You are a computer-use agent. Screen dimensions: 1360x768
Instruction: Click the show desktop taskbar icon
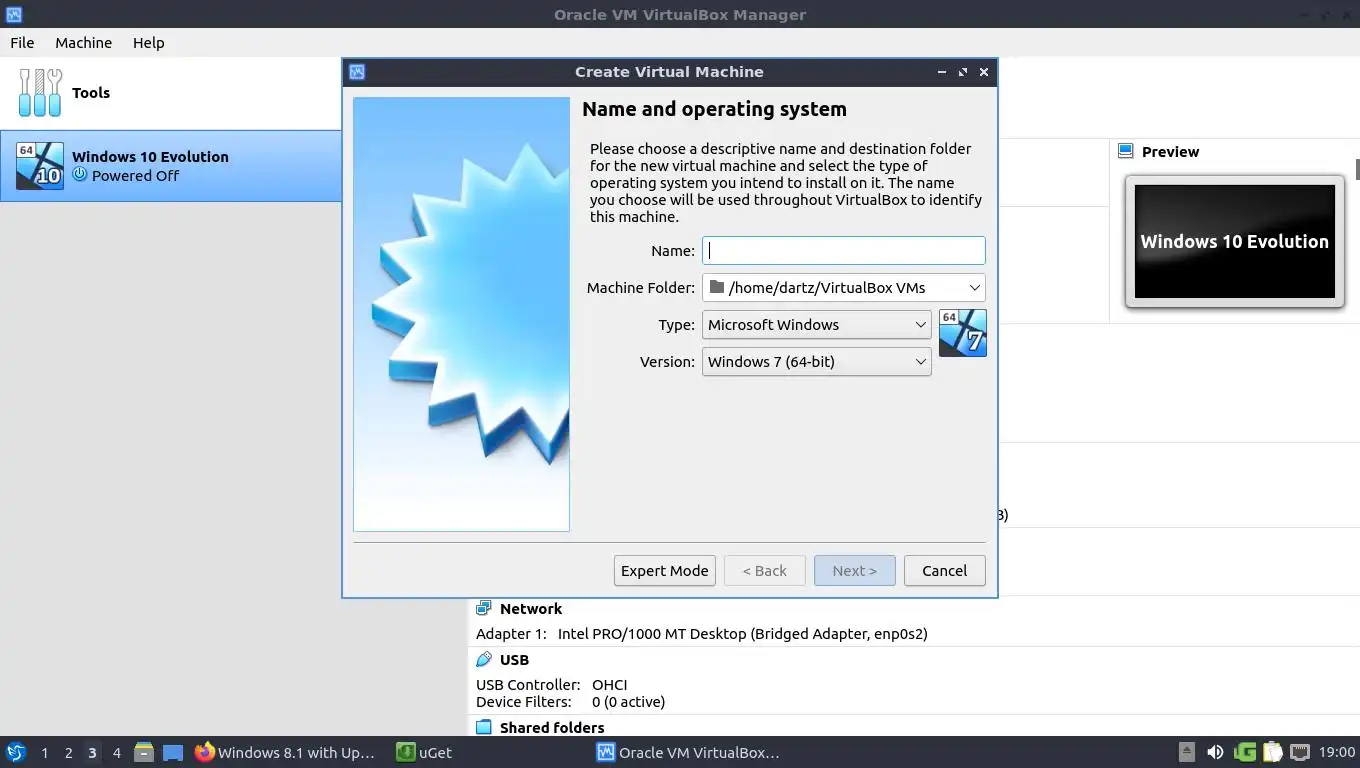point(173,752)
